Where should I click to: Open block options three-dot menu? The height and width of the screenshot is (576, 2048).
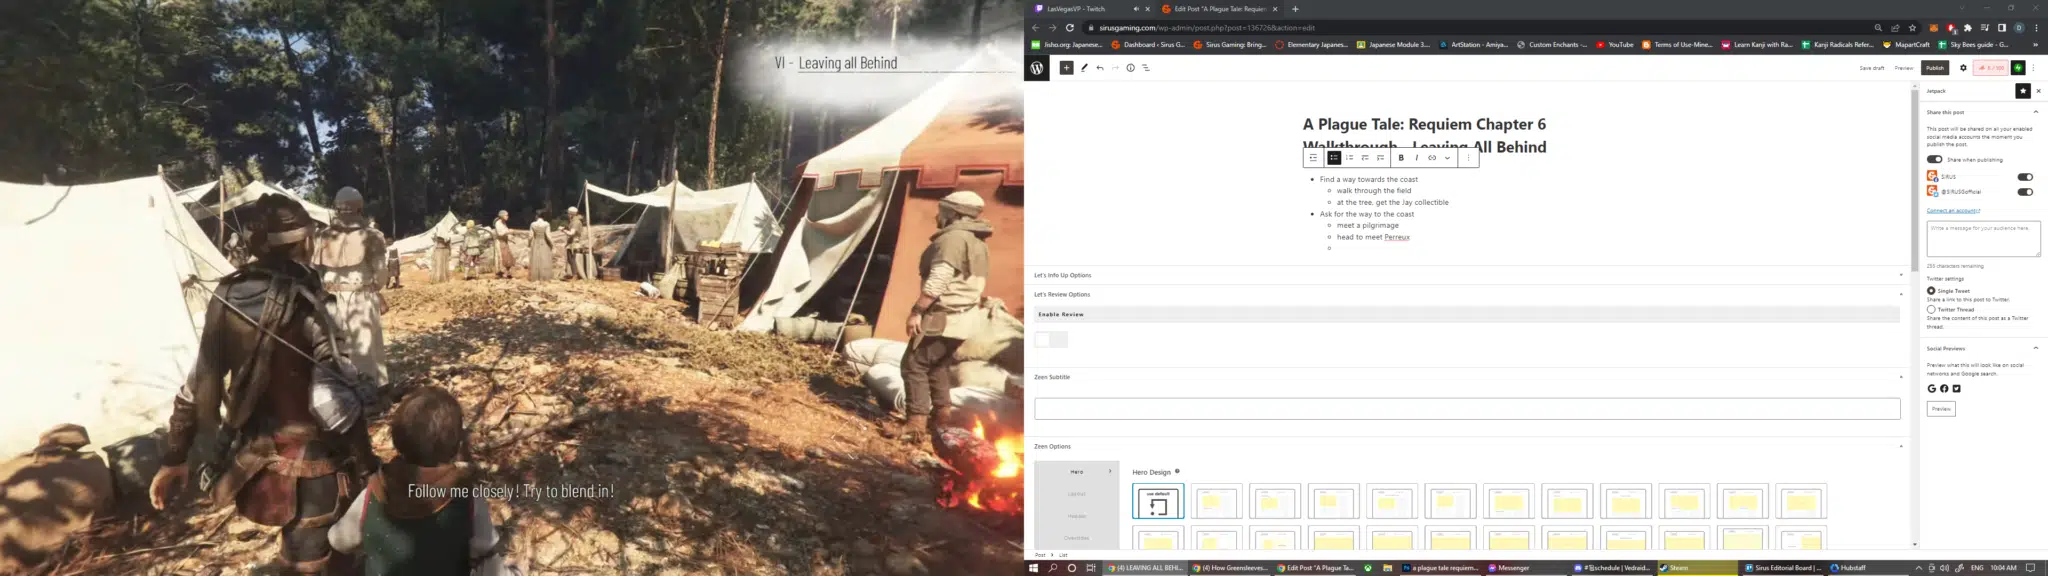1468,157
